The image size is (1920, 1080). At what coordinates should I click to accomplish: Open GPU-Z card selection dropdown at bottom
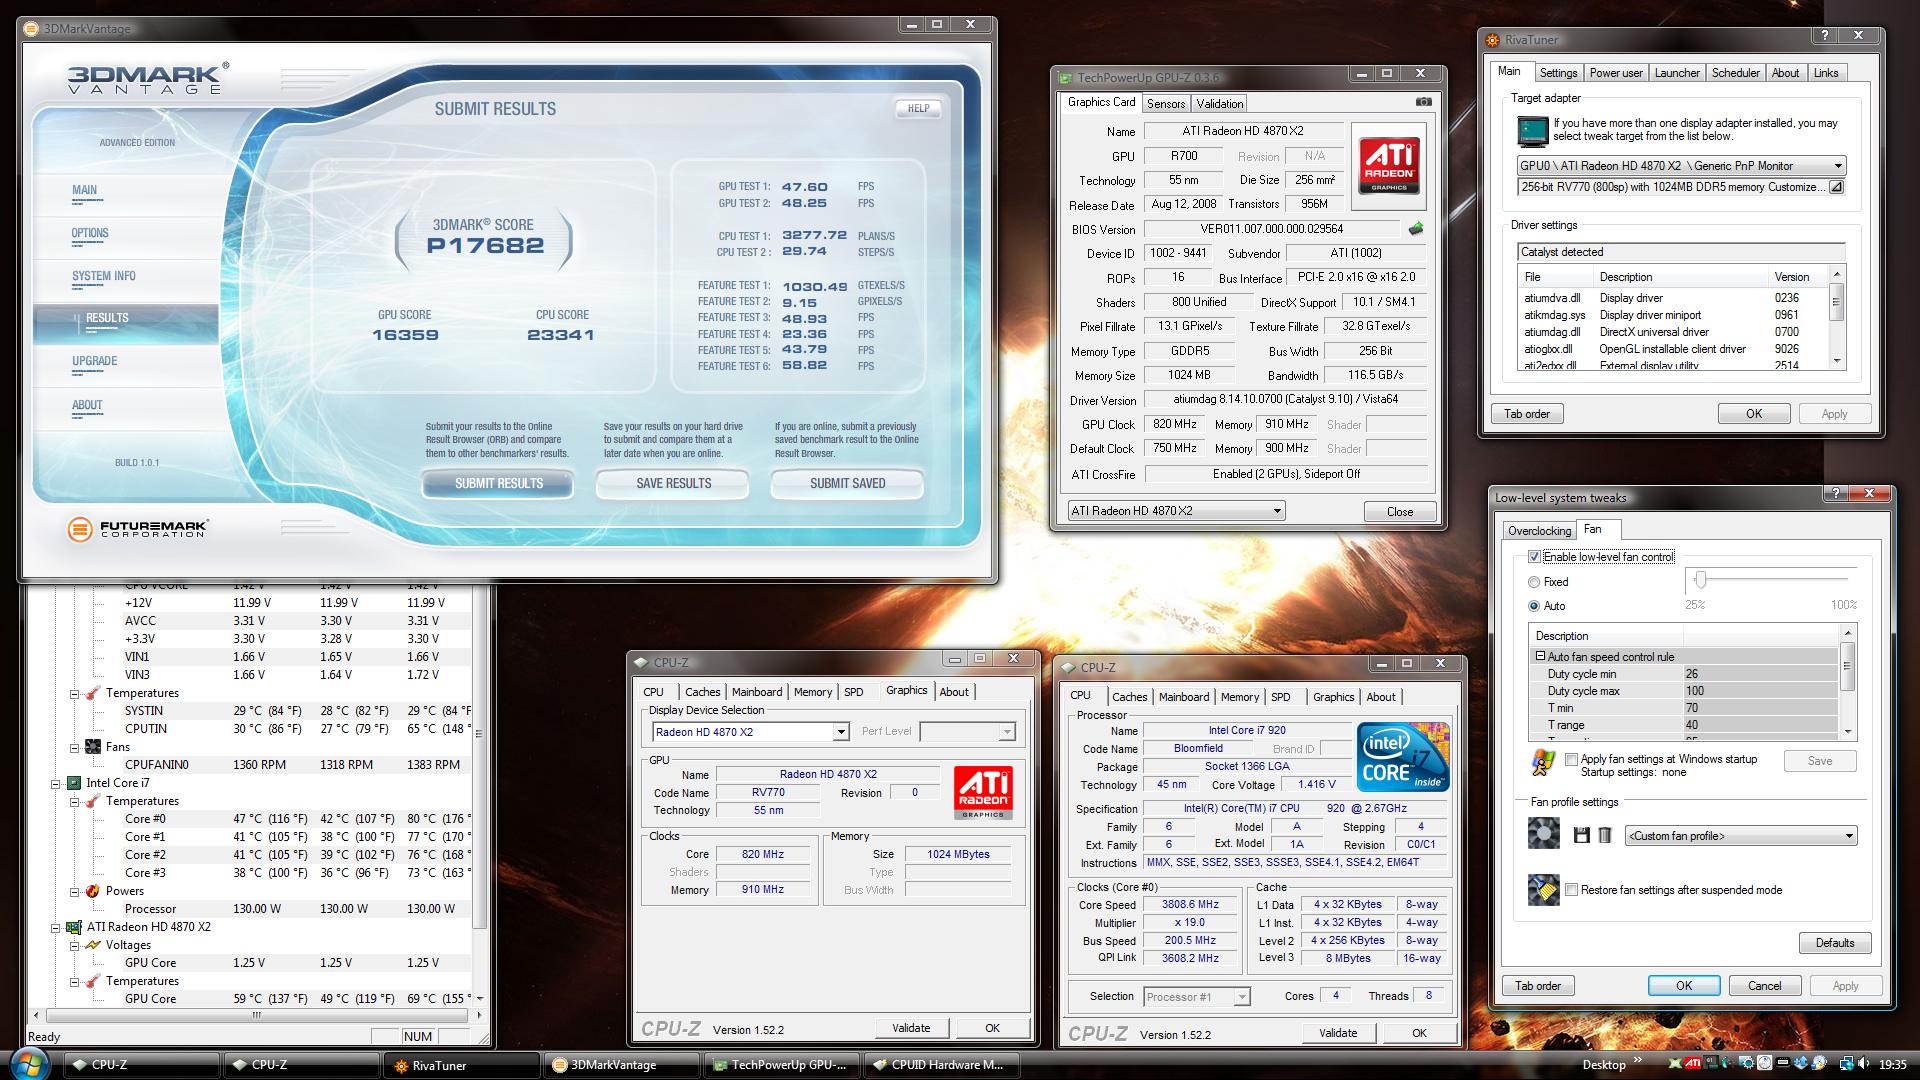1176,511
